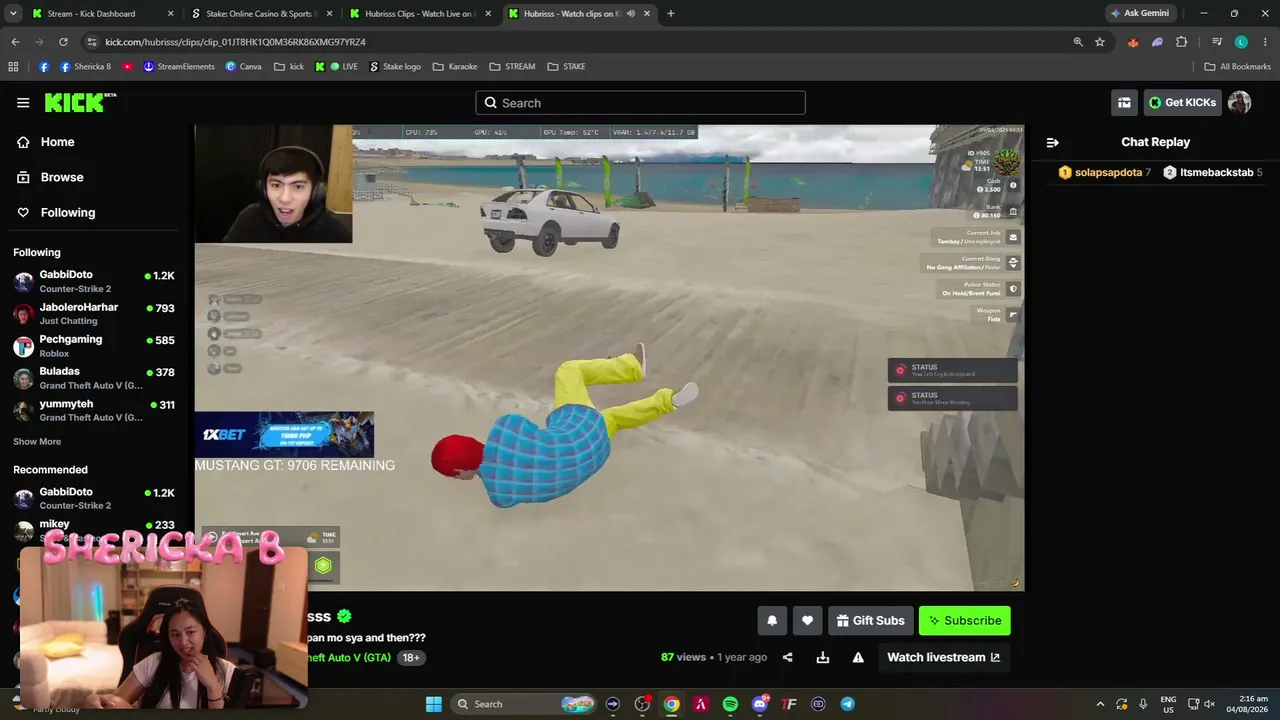1280x720 pixels.
Task: Toggle notification bell for this channel
Action: pyautogui.click(x=772, y=621)
